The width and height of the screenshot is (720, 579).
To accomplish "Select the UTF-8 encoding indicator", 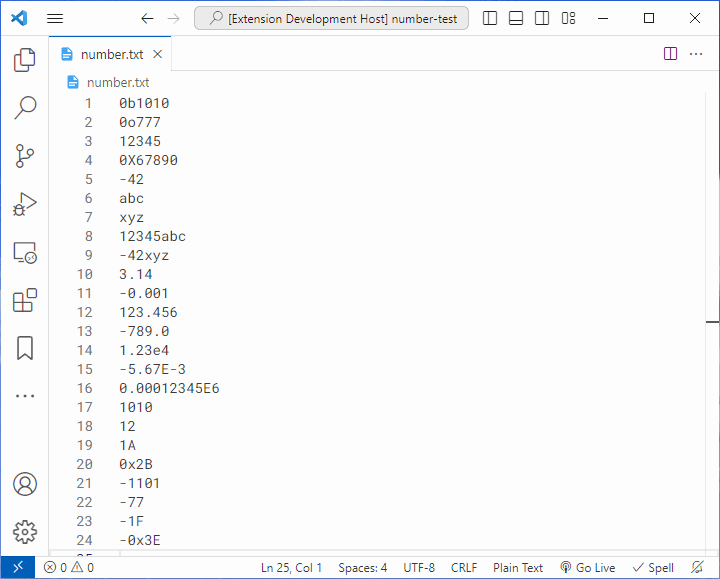I will point(419,568).
